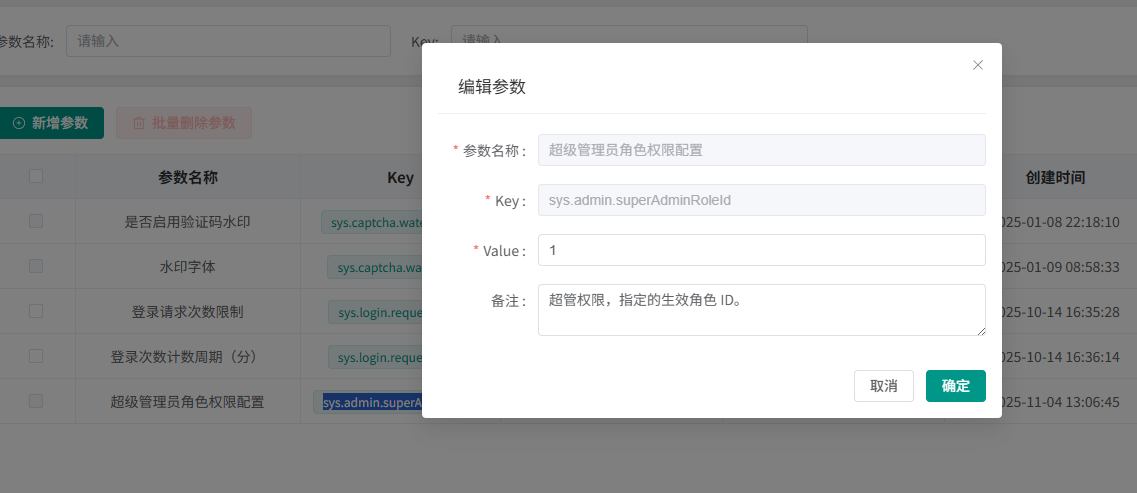The width and height of the screenshot is (1137, 493).
Task: Check the 是否启用验证码水印 row checkbox
Action: click(x=36, y=222)
